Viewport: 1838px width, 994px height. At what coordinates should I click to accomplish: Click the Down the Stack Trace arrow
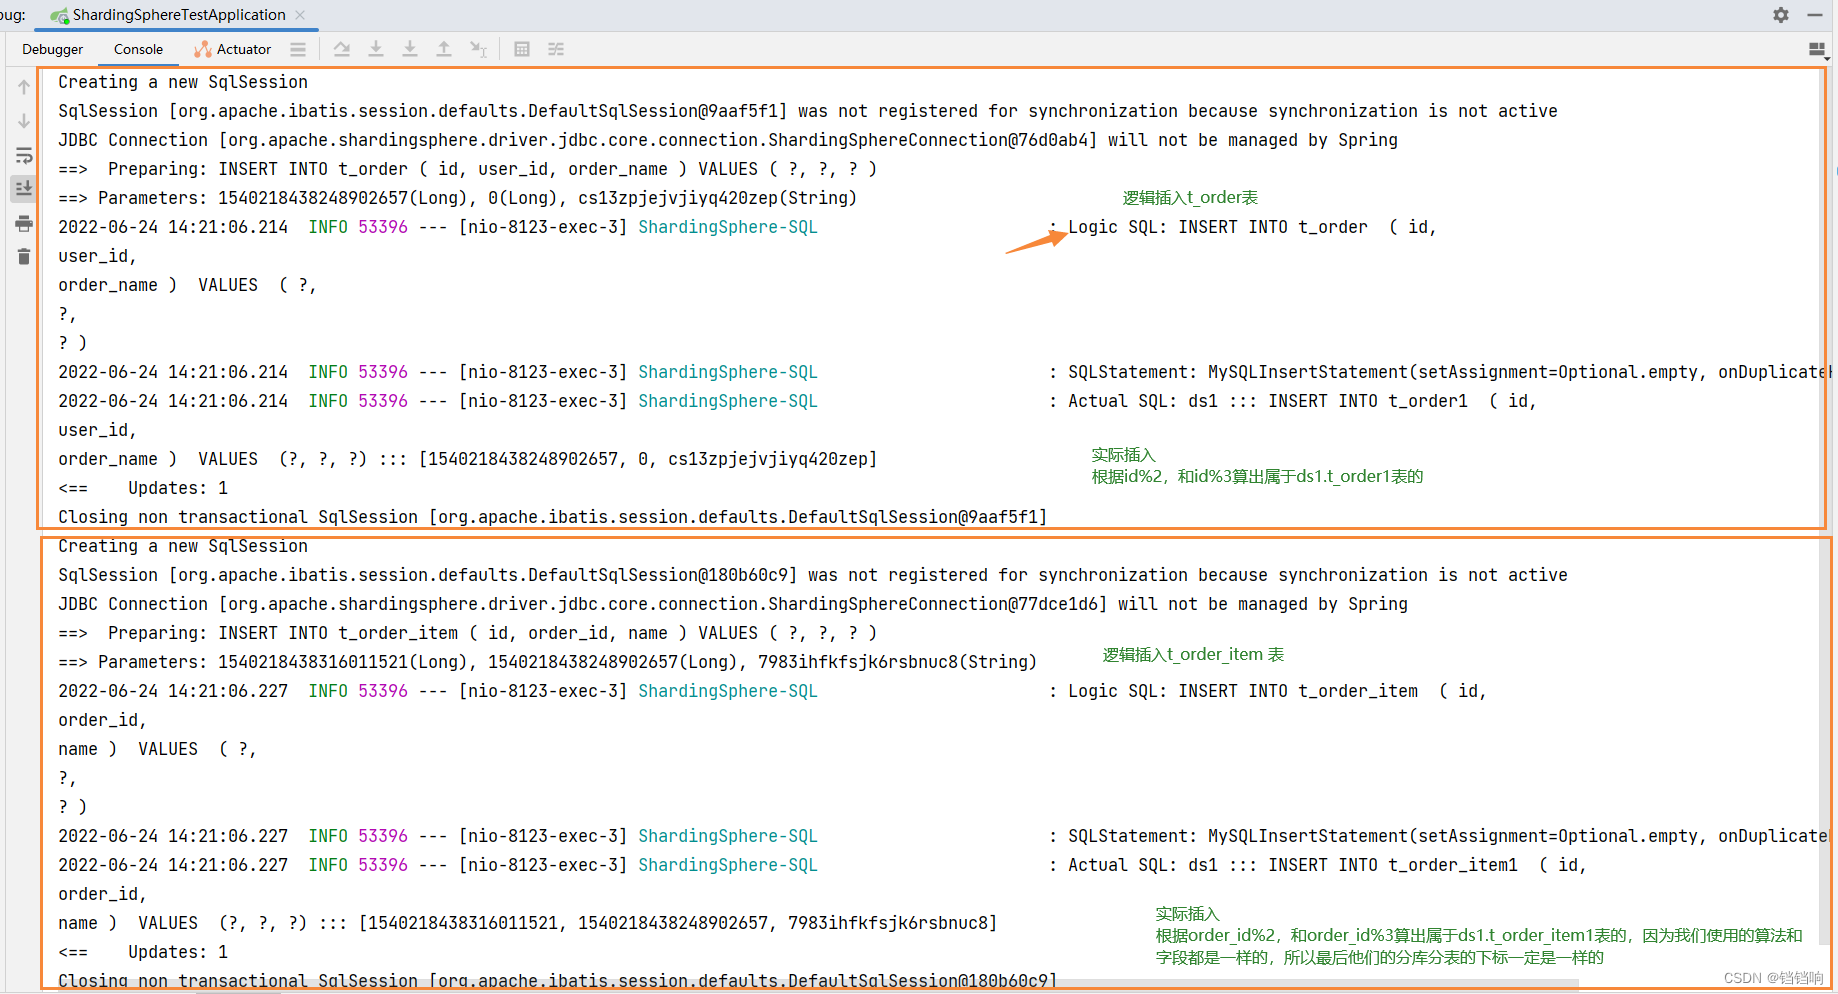[x=24, y=121]
